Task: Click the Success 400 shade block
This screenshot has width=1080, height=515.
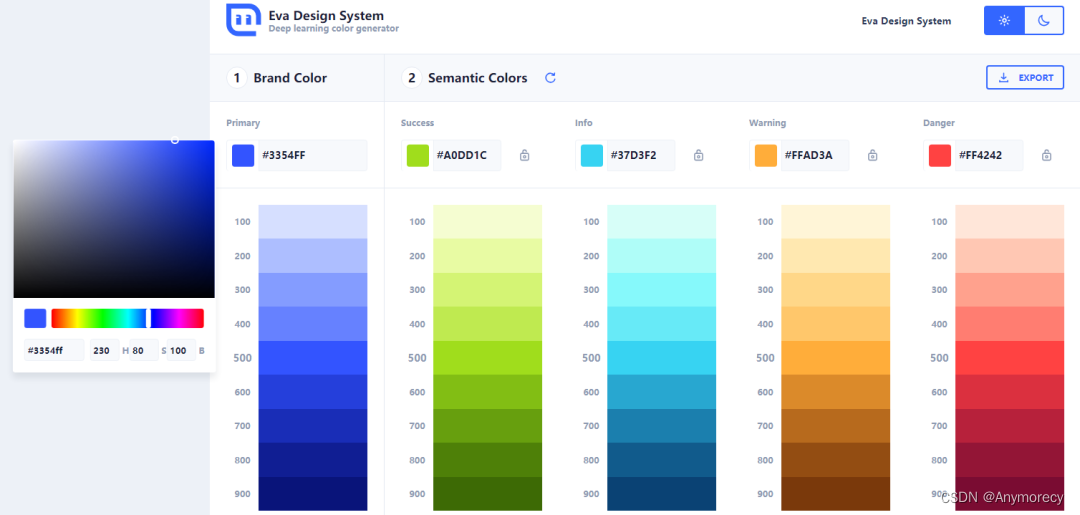Action: [488, 324]
